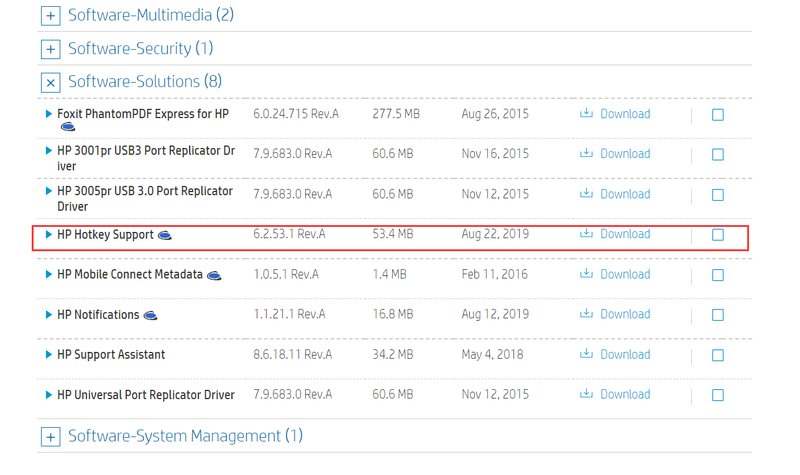
Task: Click the Aug 22, 2019 date
Action: pyautogui.click(x=495, y=234)
